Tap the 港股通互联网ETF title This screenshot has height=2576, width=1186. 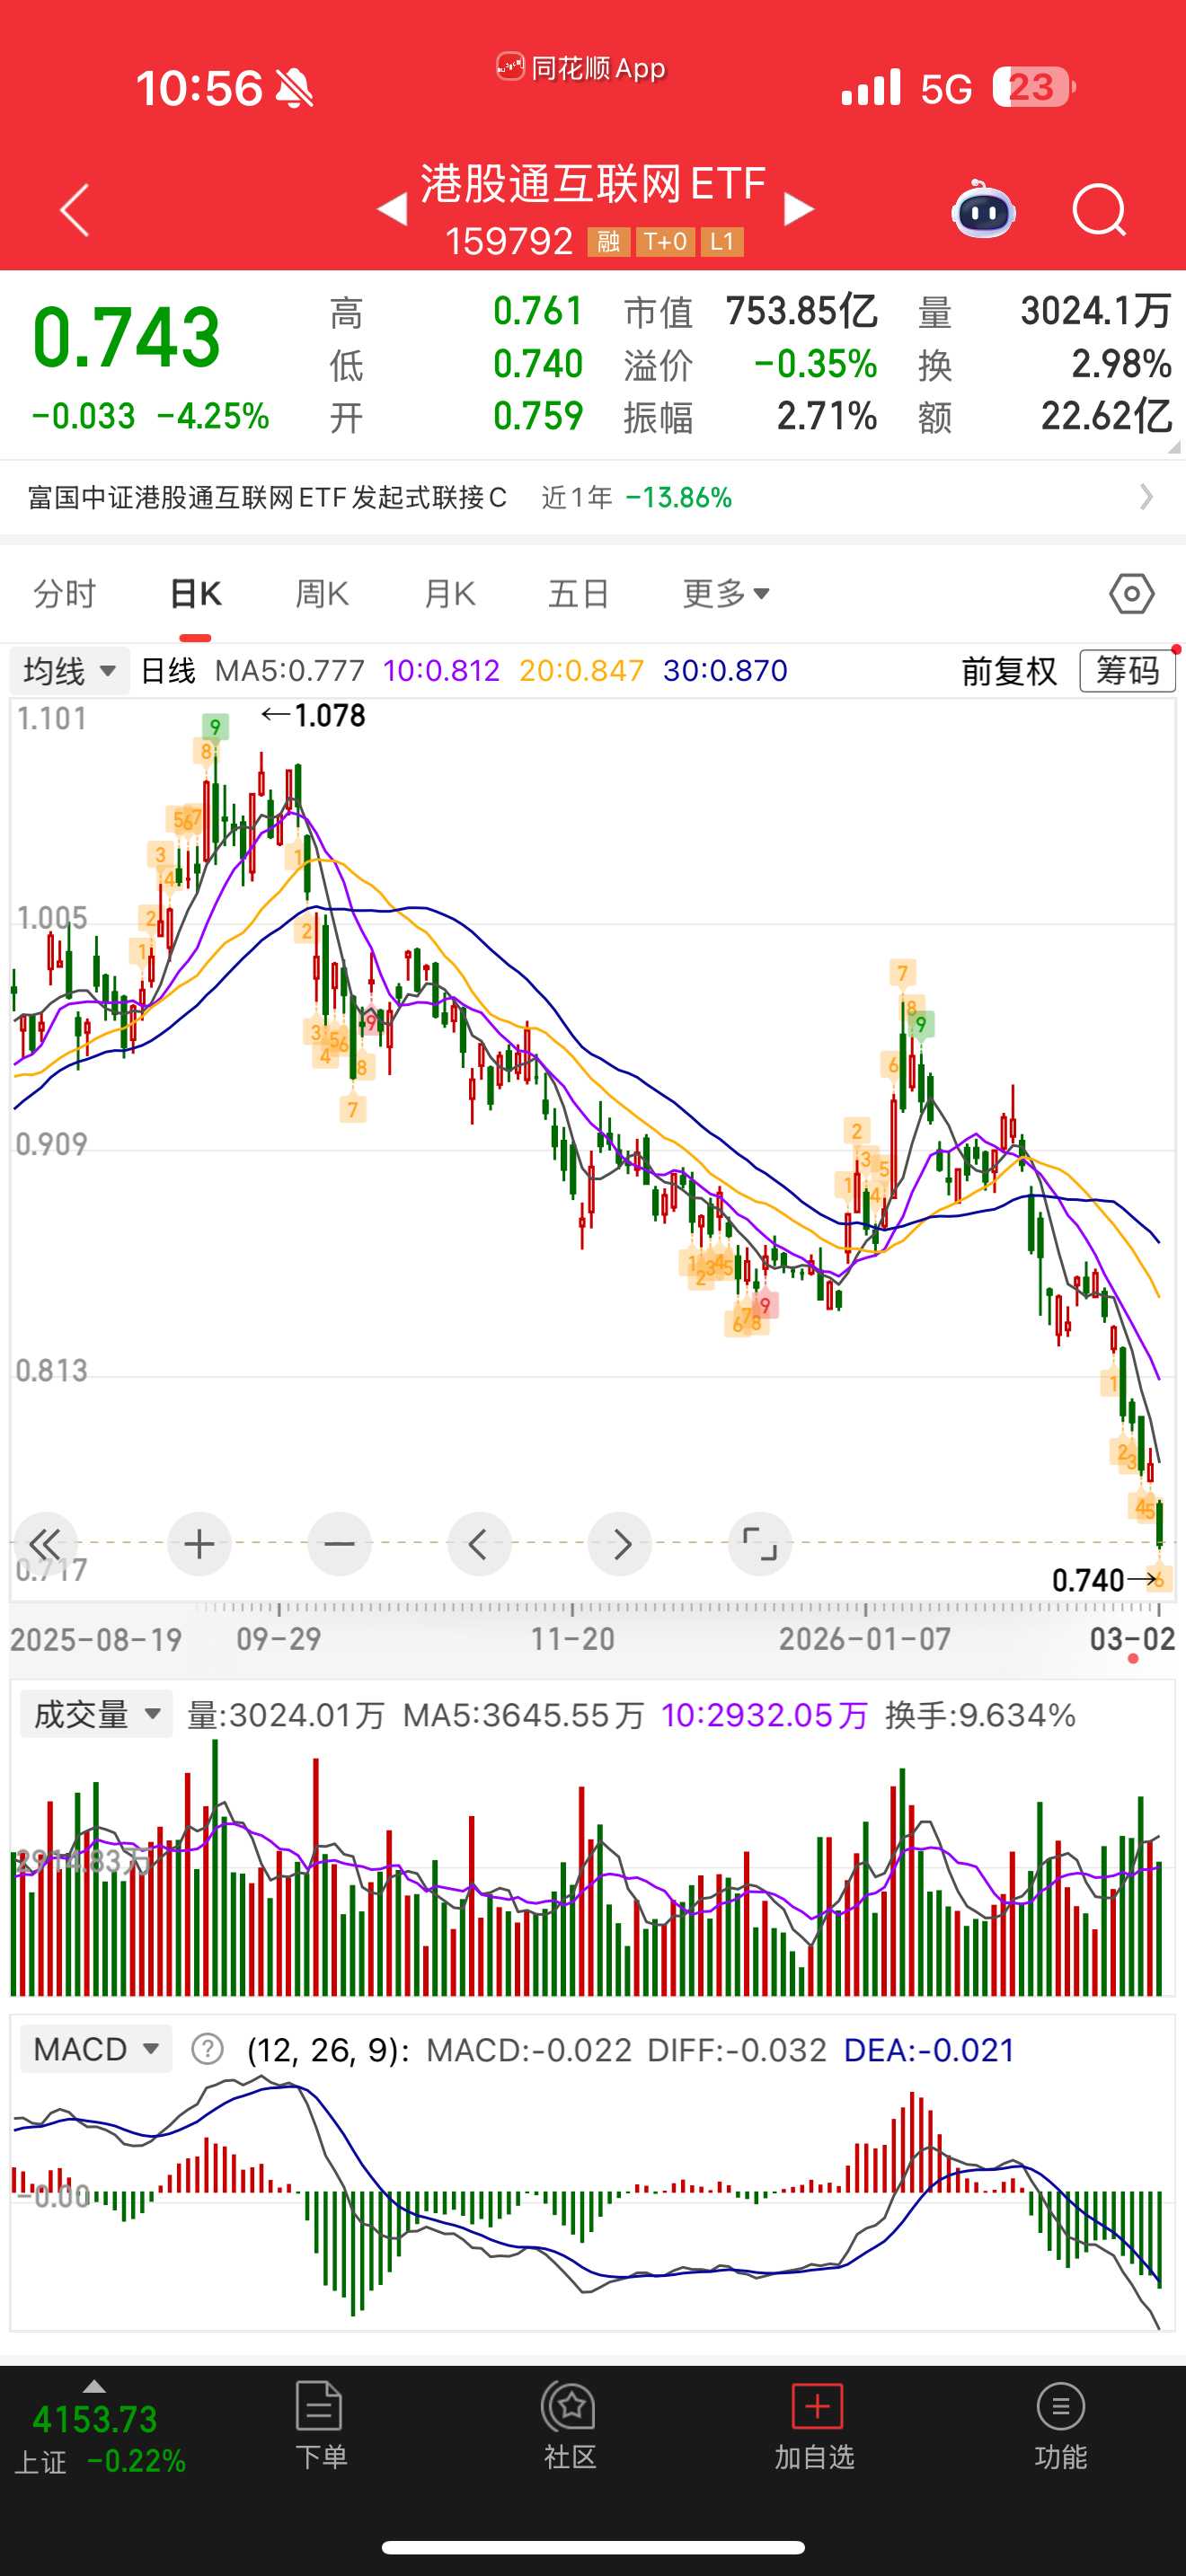coord(593,184)
